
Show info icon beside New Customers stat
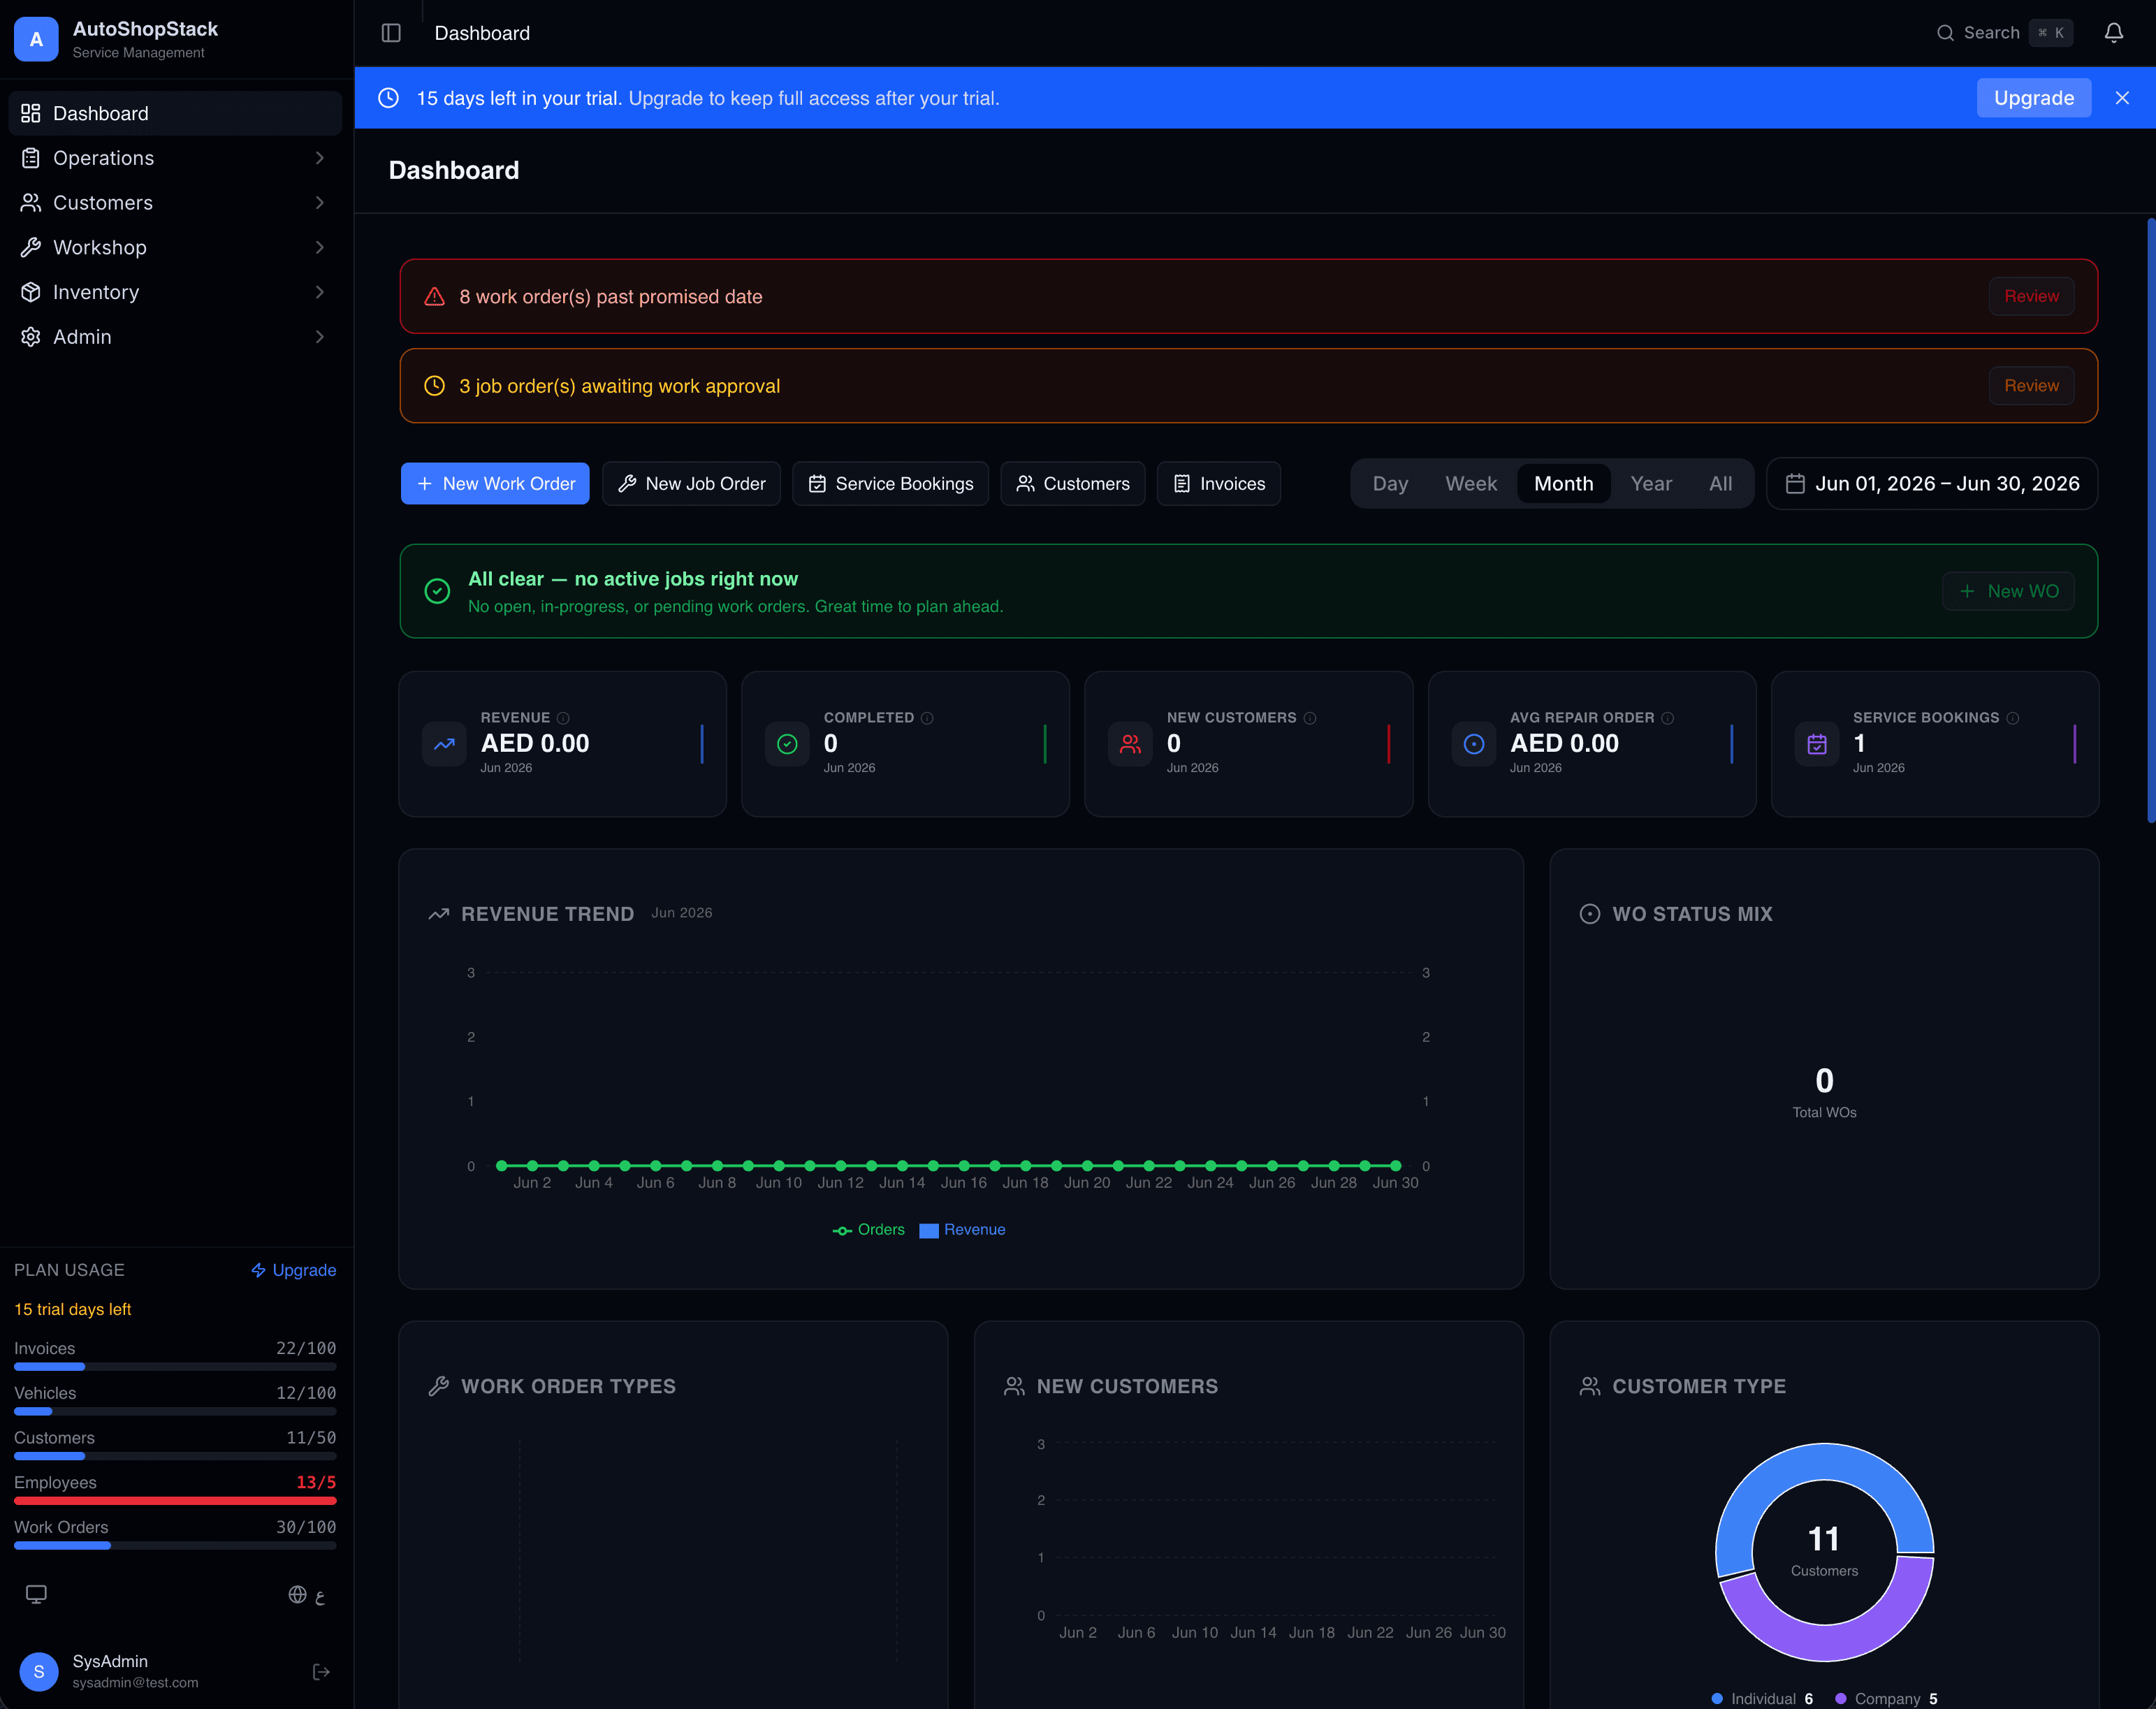click(x=1310, y=718)
